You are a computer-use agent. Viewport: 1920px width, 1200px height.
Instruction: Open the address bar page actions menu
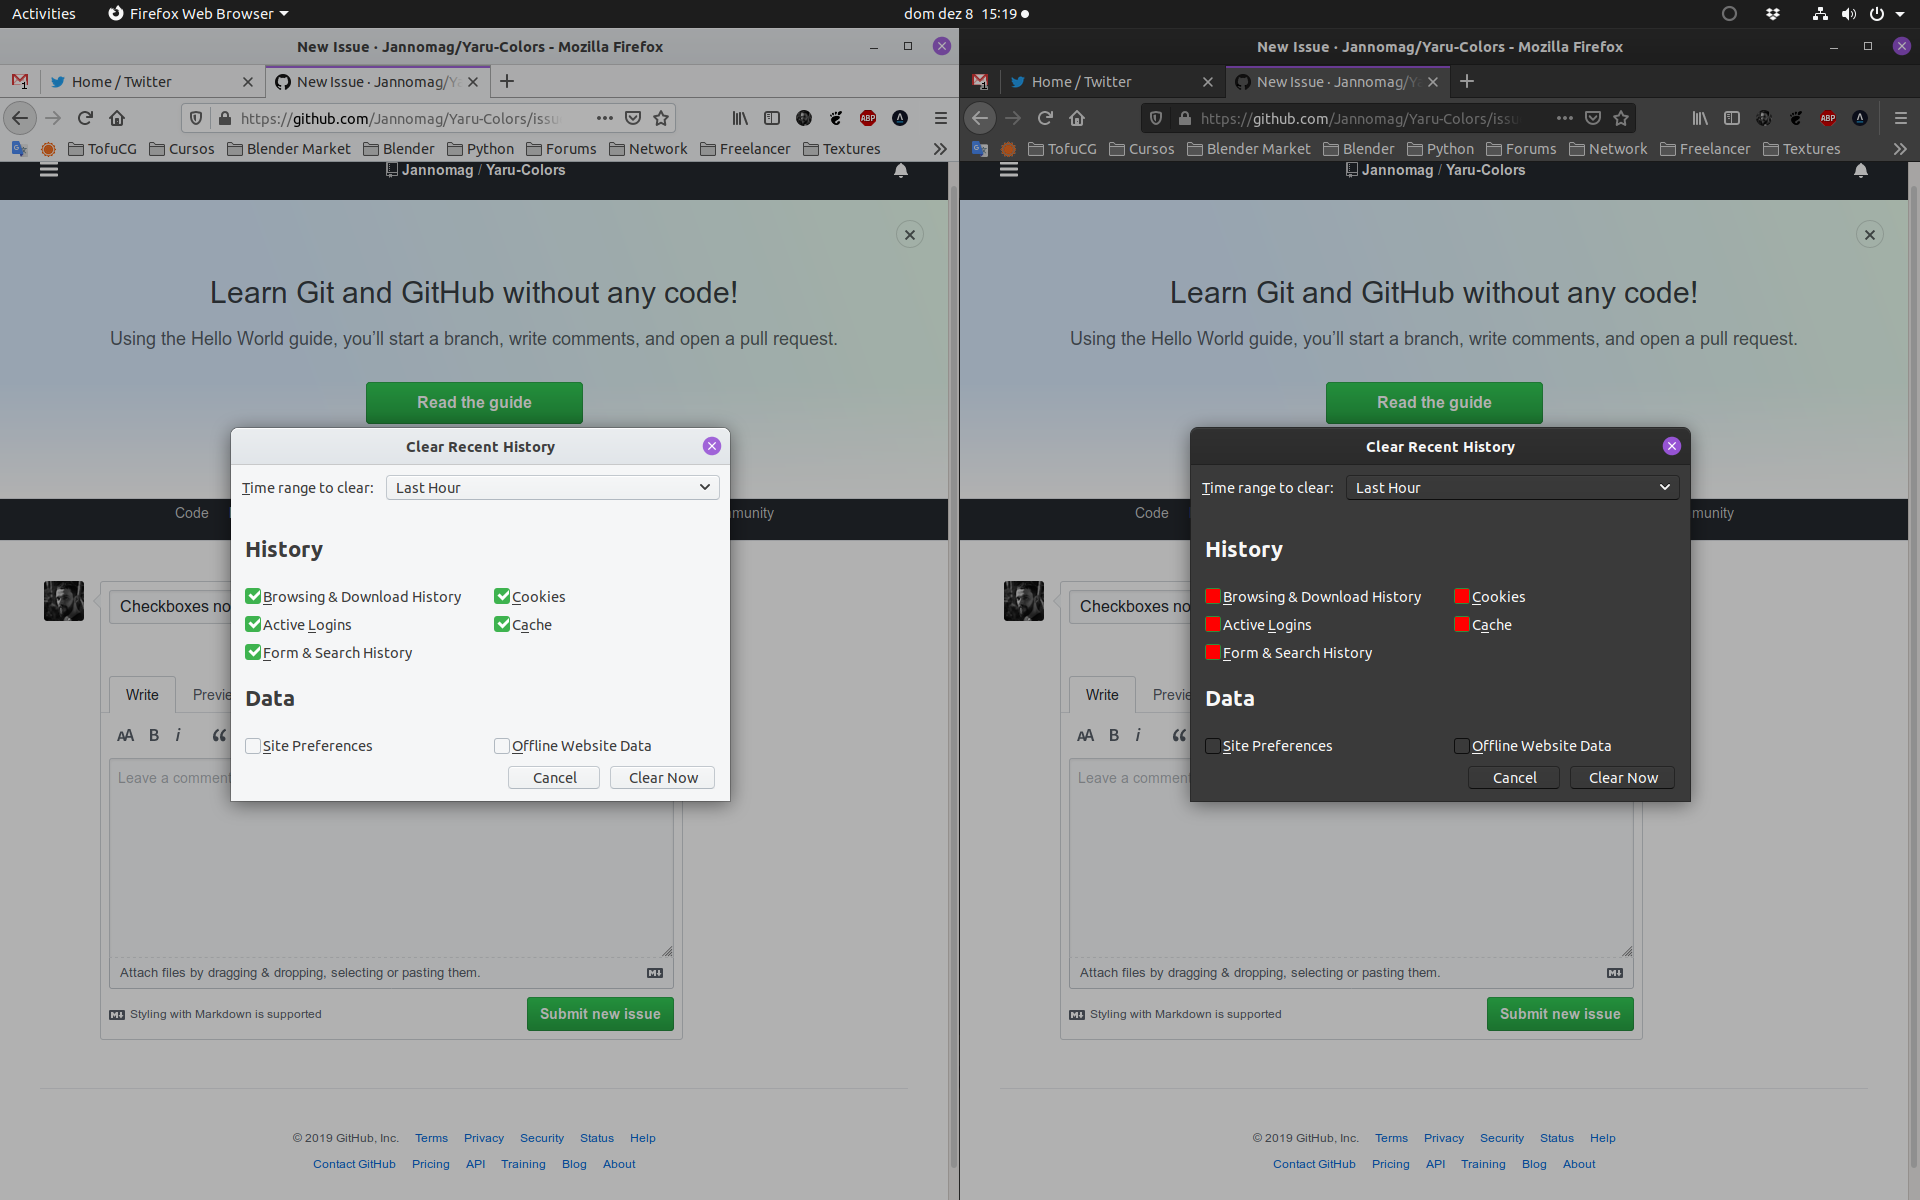605,118
